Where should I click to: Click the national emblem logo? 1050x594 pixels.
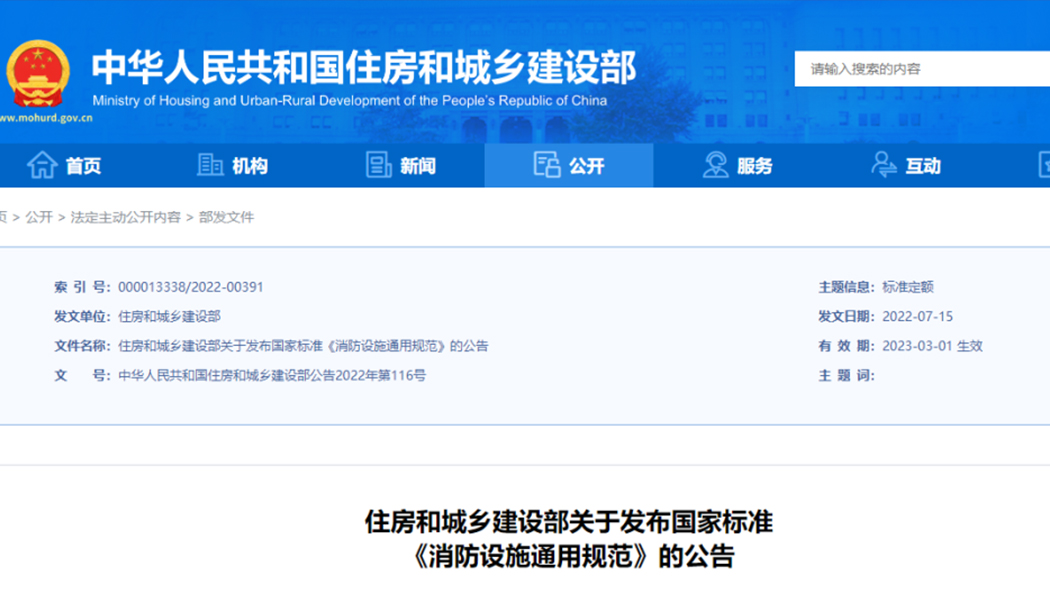click(x=38, y=74)
